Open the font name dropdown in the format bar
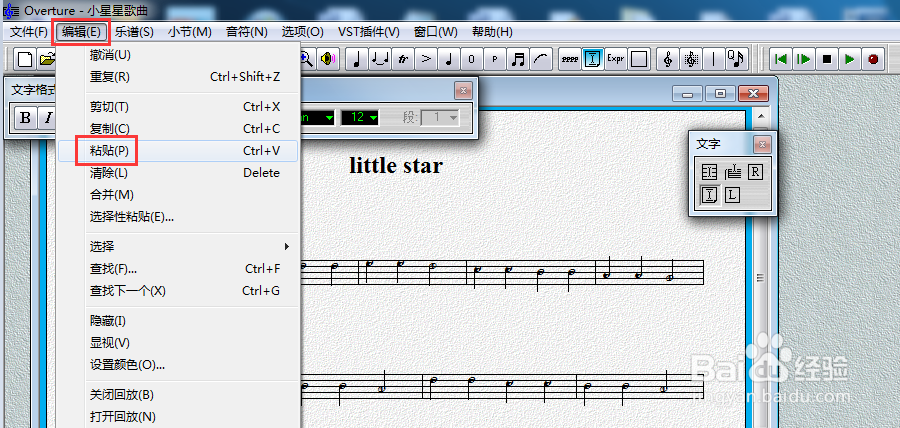The width and height of the screenshot is (900, 428). [328, 118]
